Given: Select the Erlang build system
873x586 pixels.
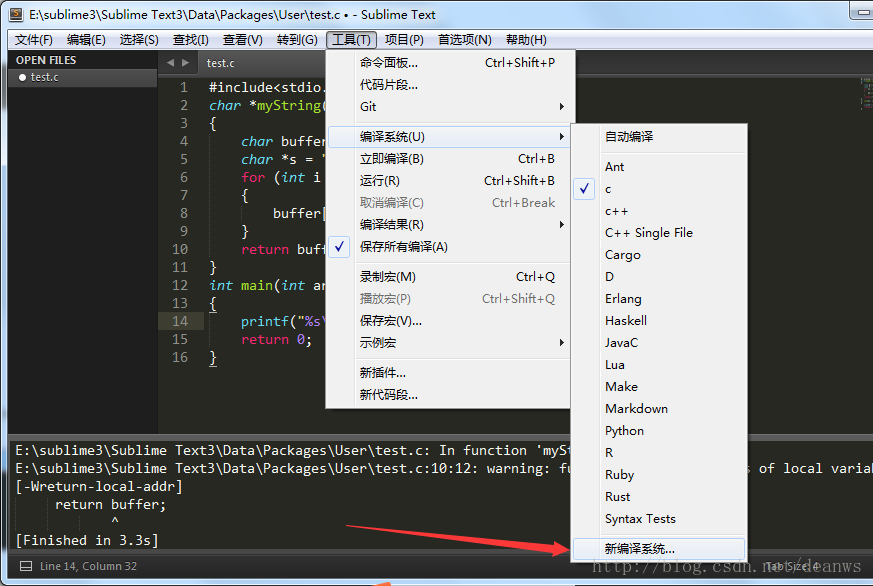Looking at the screenshot, I should click(x=659, y=299).
